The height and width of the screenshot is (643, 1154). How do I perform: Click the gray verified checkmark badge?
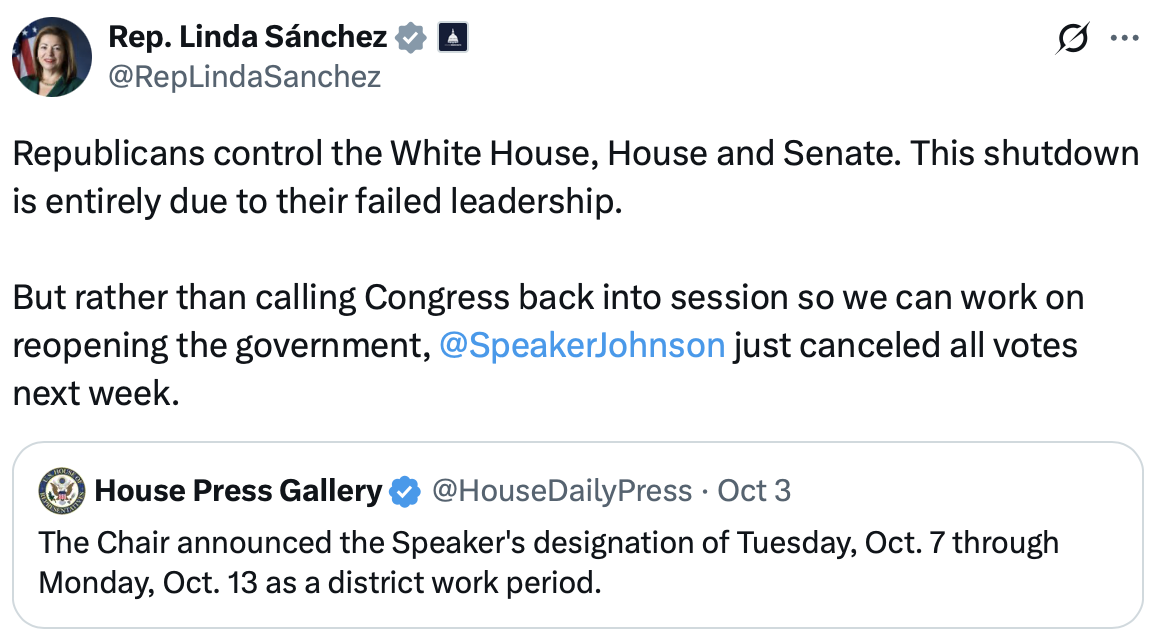click(410, 38)
